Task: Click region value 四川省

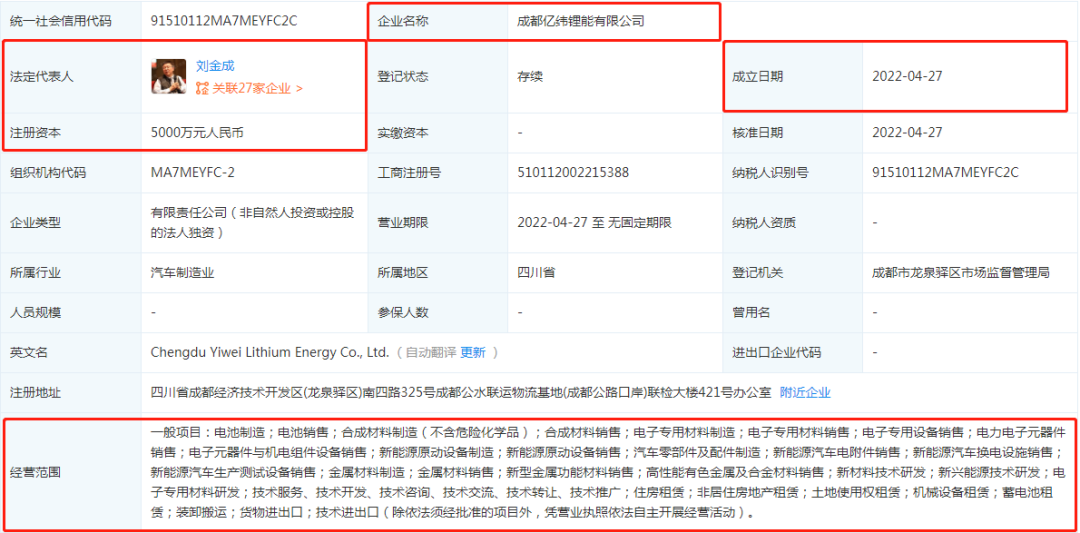Action: pos(536,272)
